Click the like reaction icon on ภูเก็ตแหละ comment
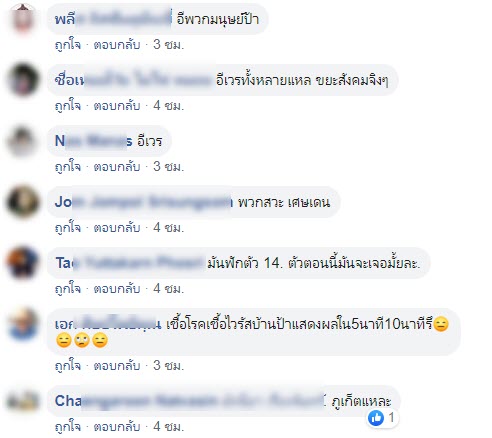 (x=376, y=418)
